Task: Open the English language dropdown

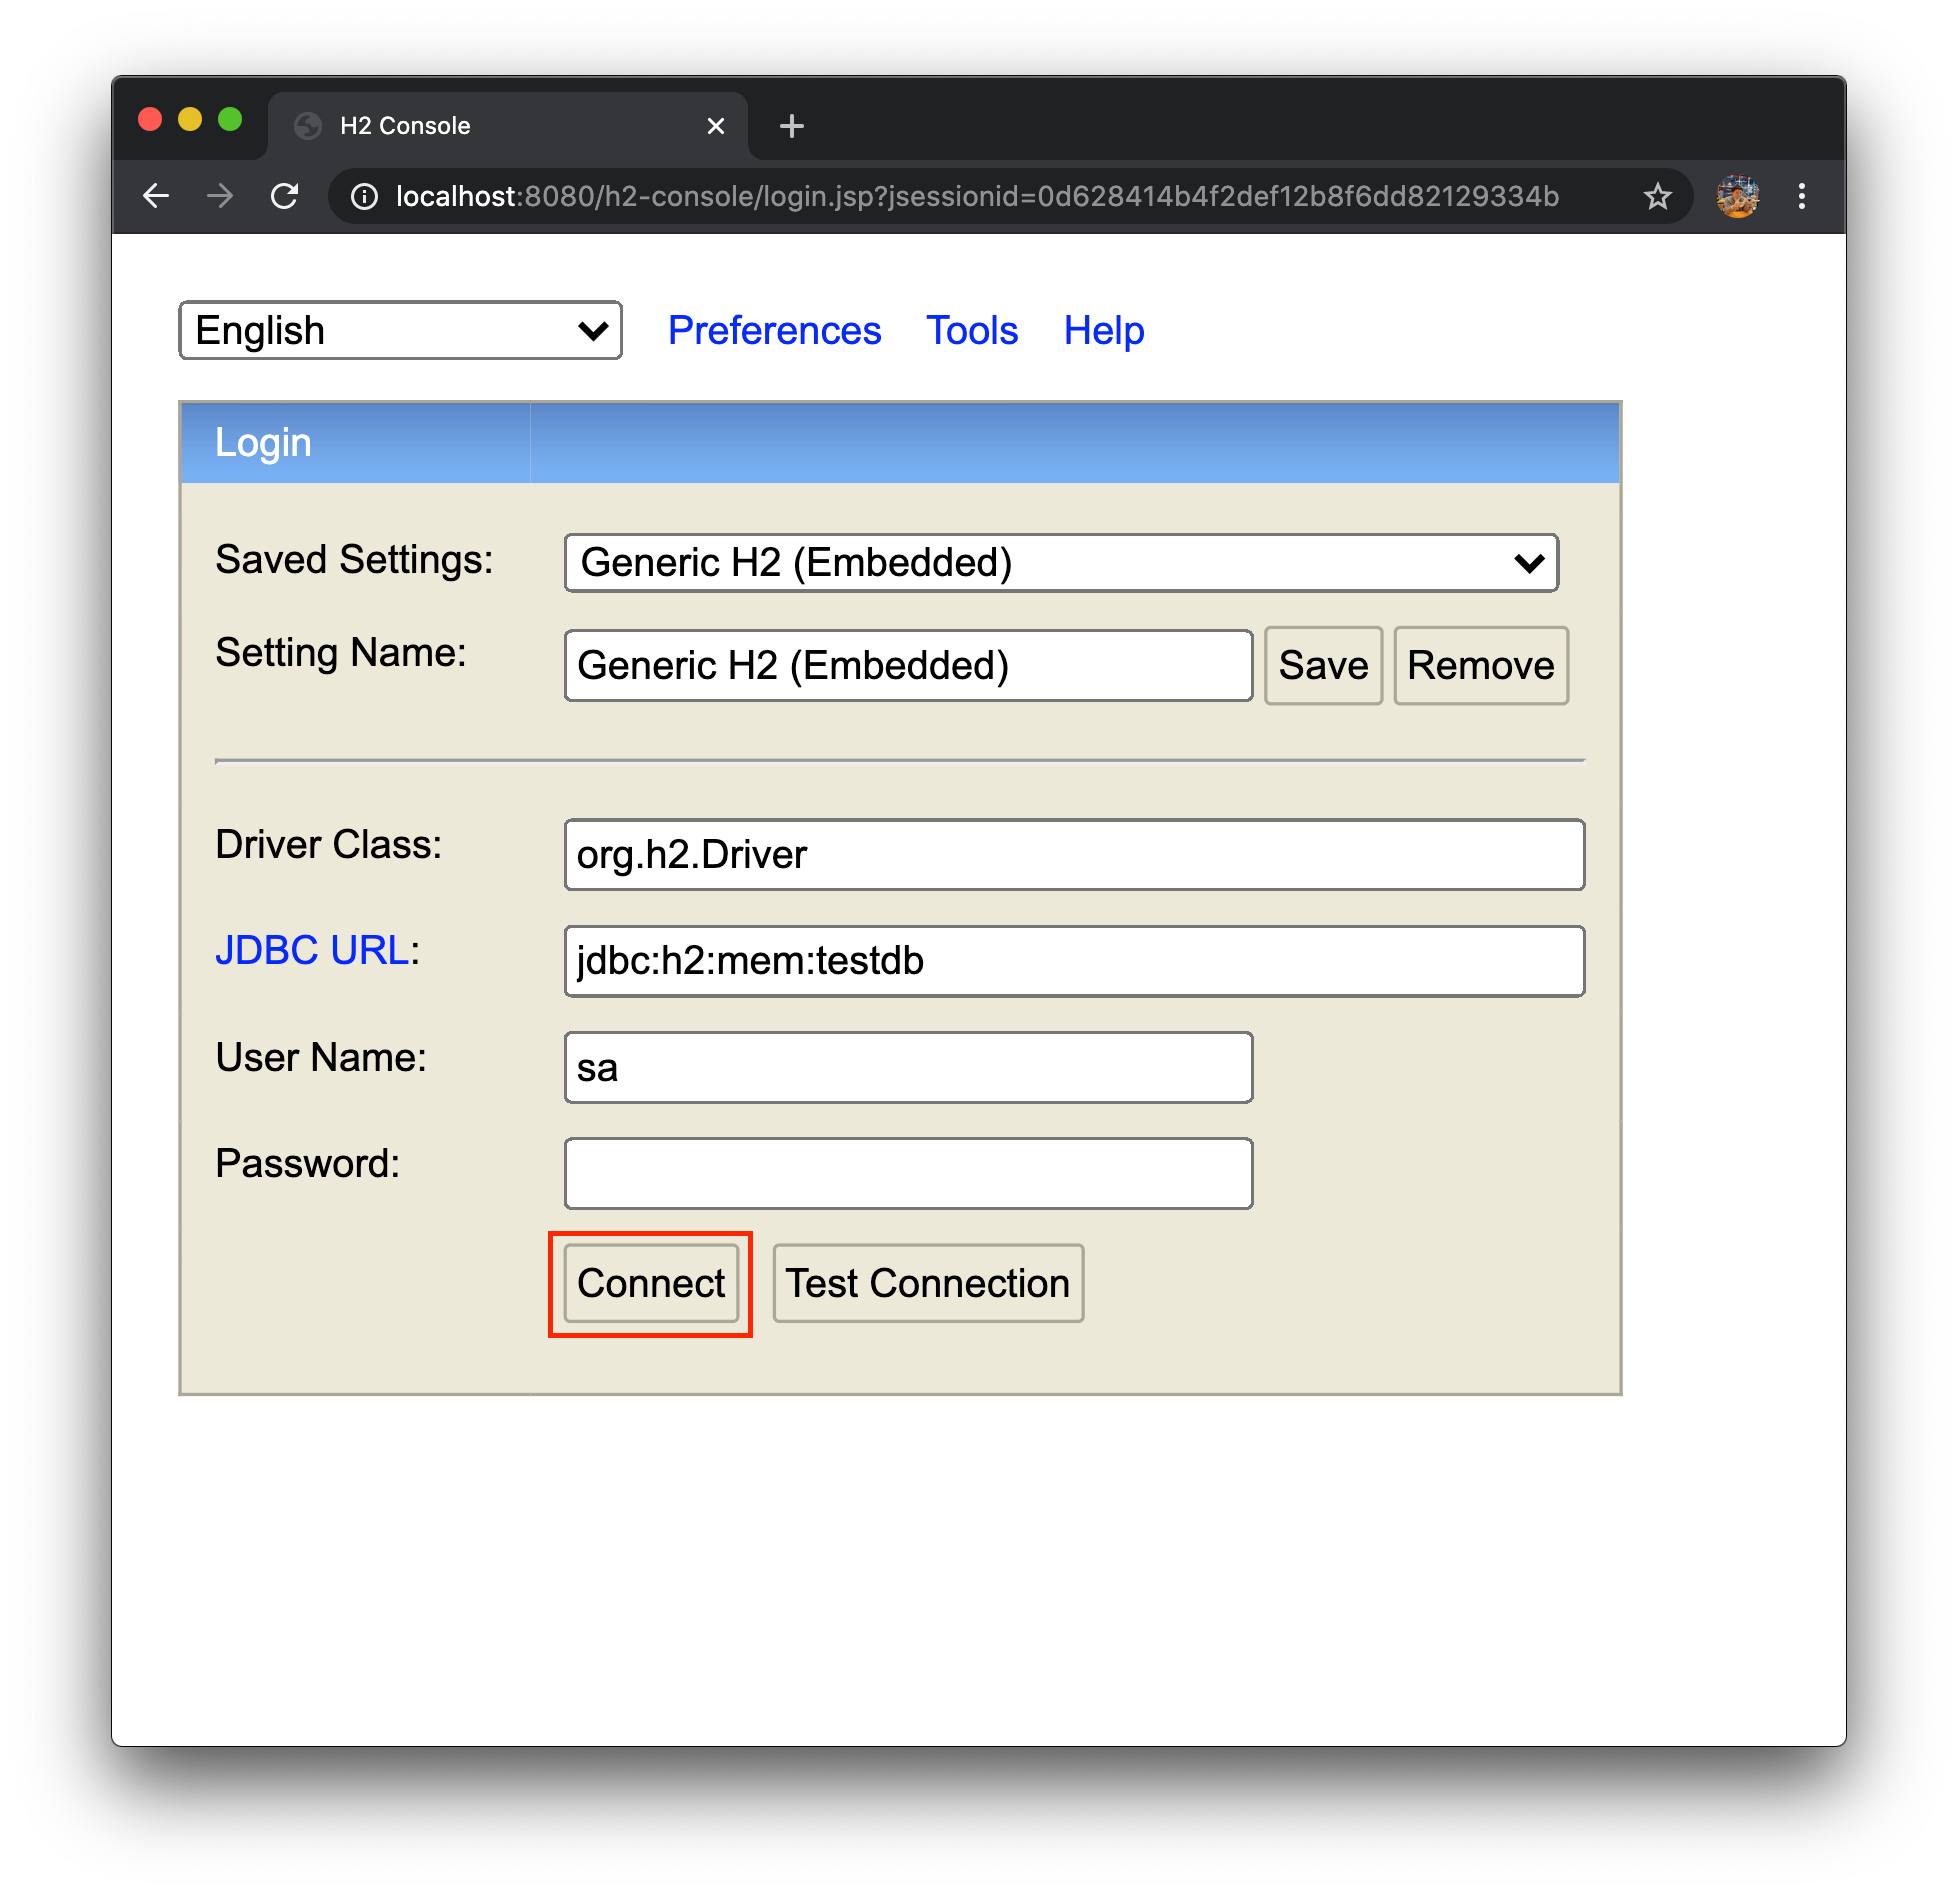Action: pyautogui.click(x=400, y=330)
